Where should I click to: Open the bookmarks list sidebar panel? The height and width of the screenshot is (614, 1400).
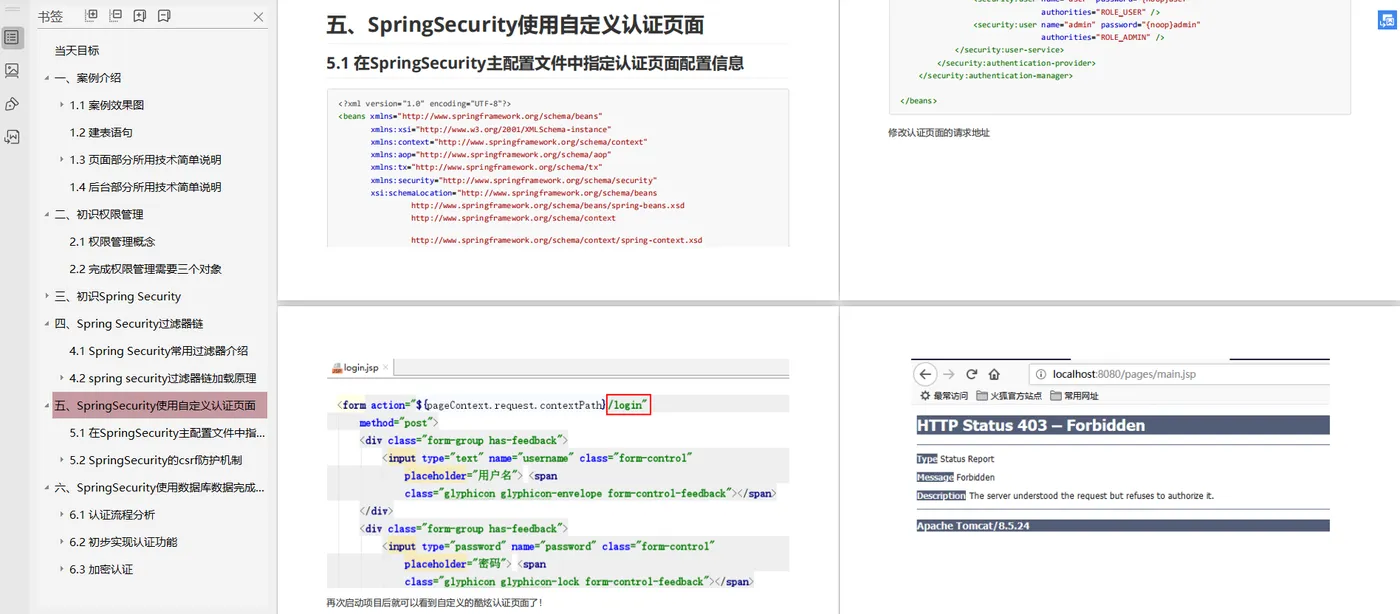[12, 38]
